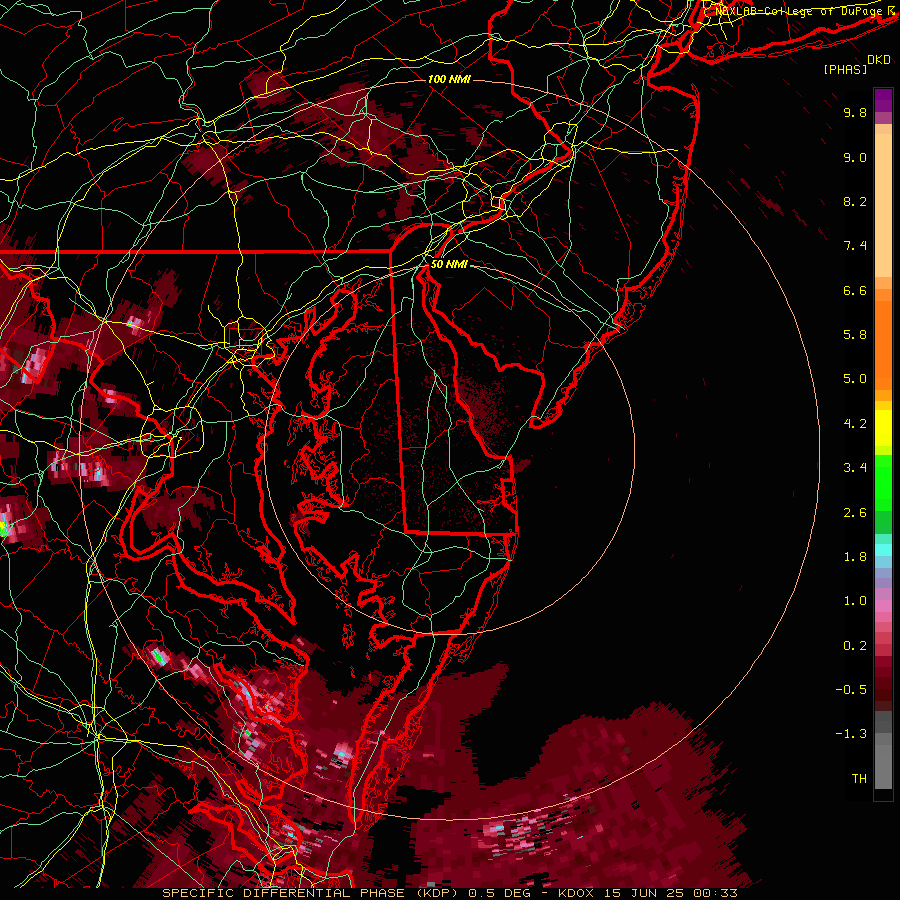
Task: Click the 7.4 value on the scale
Action: point(855,246)
